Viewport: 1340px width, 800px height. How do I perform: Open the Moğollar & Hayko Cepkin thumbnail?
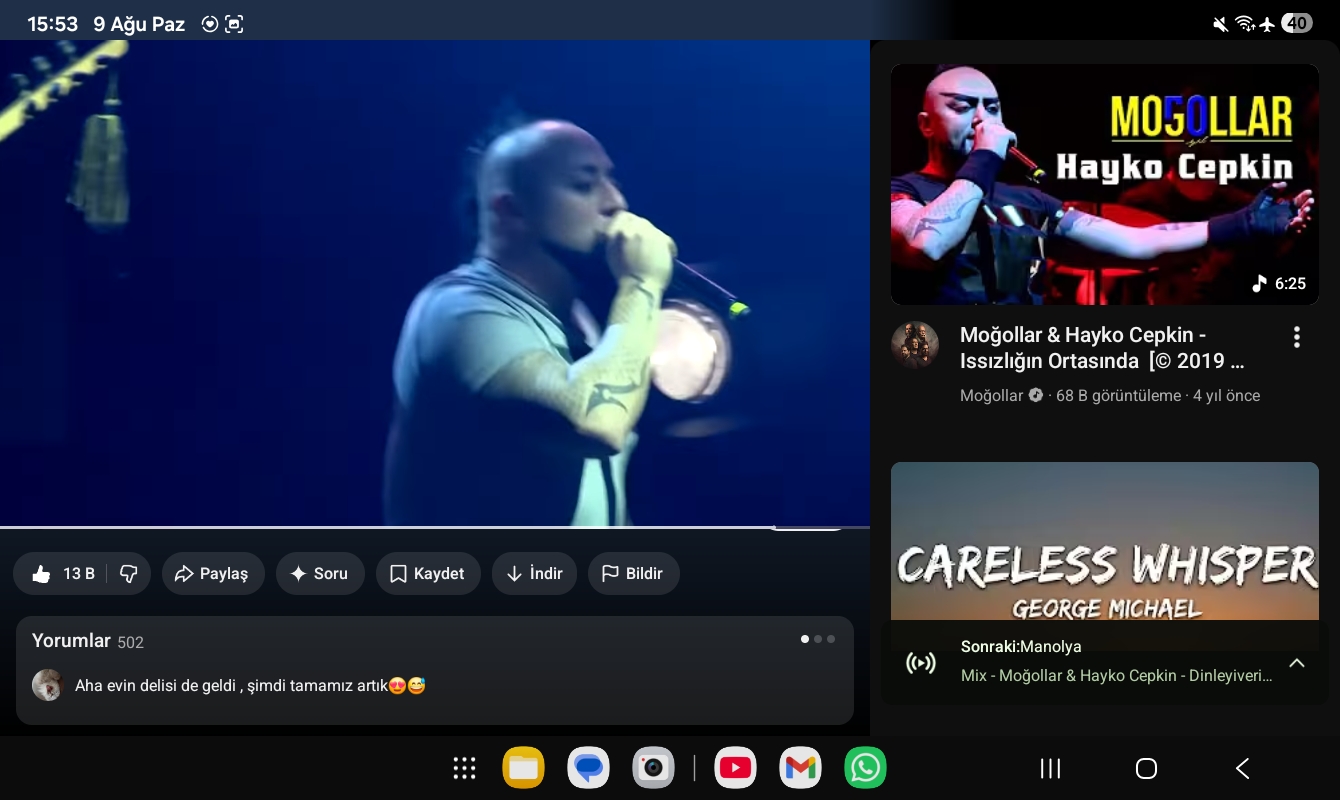point(1105,184)
